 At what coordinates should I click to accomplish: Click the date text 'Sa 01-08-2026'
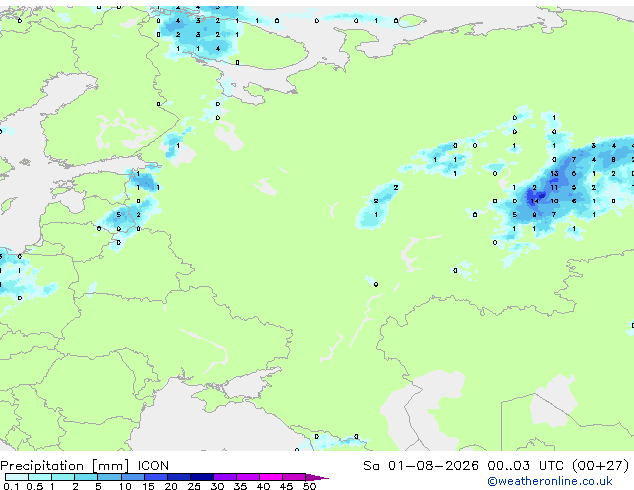click(421, 466)
